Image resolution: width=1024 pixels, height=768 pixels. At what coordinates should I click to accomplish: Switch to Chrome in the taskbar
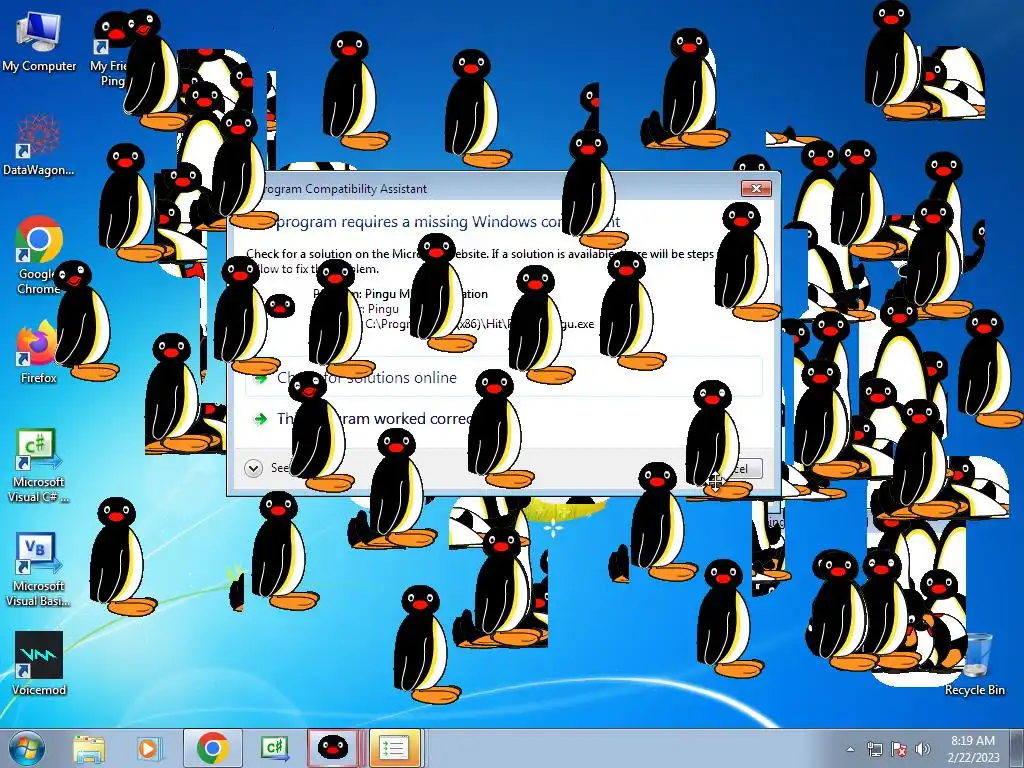[x=212, y=748]
